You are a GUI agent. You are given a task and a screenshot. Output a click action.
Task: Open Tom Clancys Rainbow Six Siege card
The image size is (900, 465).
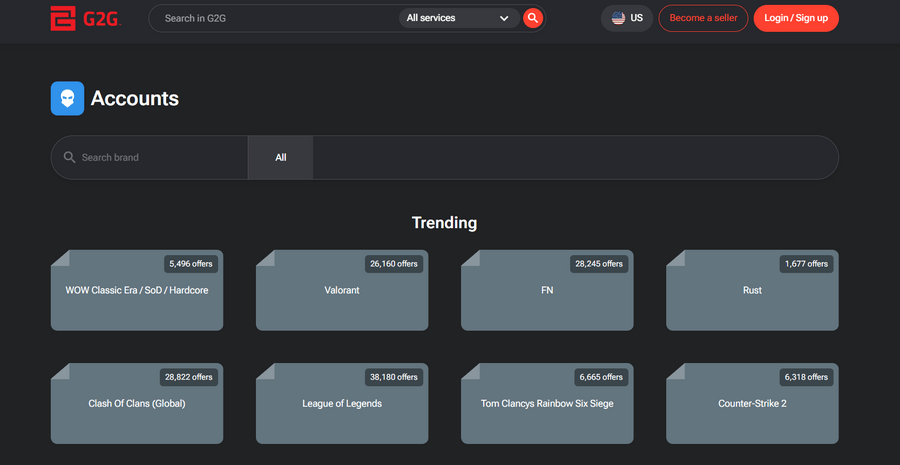pos(547,403)
